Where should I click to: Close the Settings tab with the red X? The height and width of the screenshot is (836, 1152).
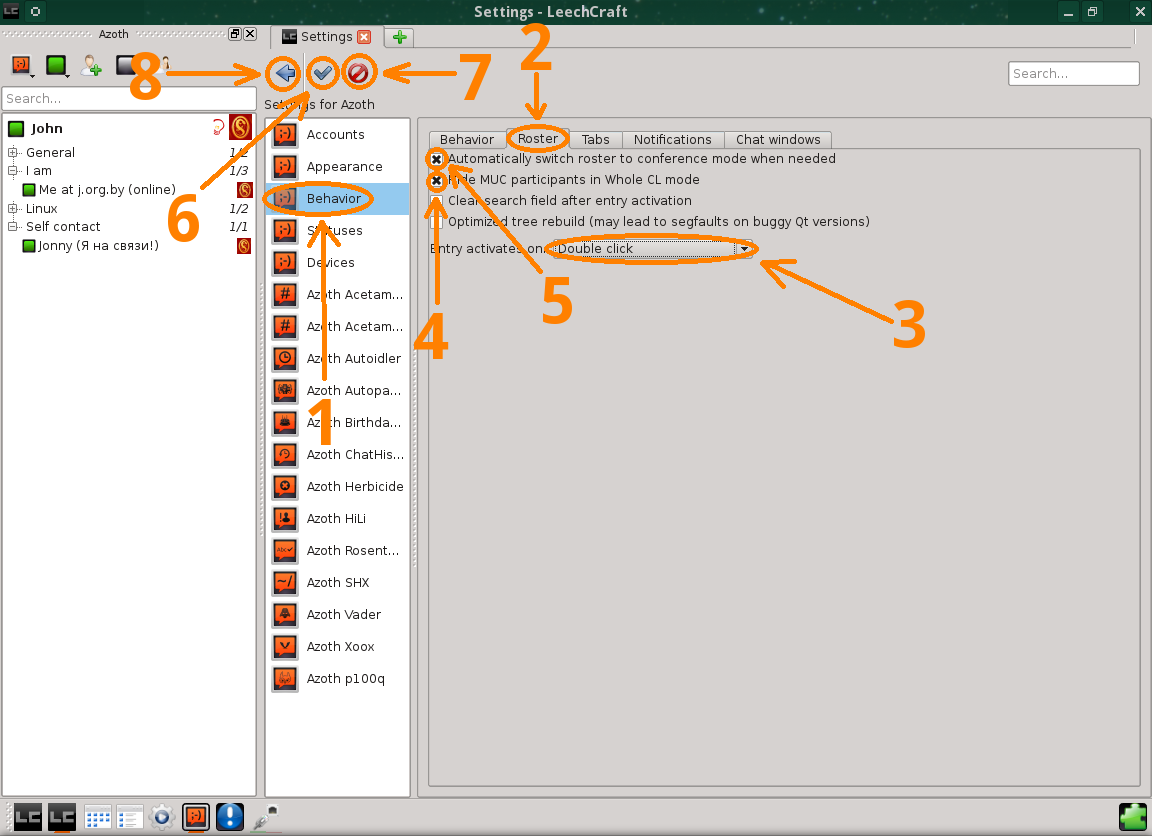tap(364, 37)
